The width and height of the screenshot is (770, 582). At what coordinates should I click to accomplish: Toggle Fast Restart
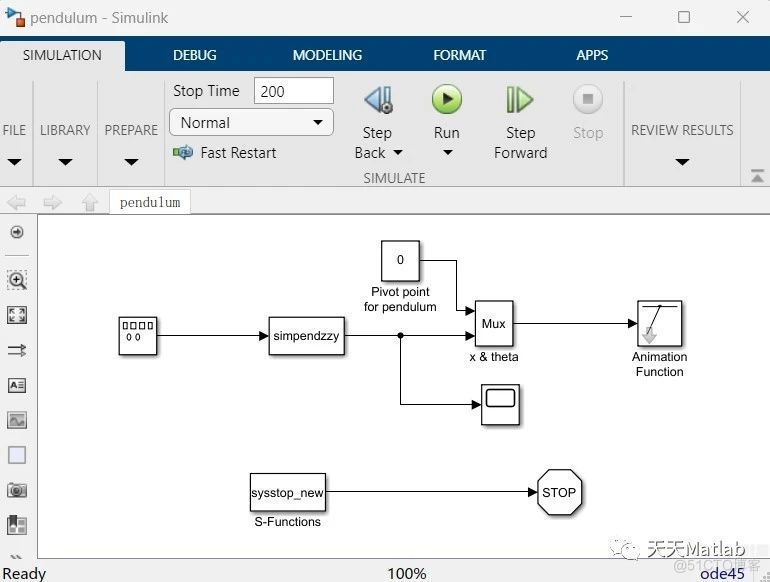pyautogui.click(x=224, y=153)
